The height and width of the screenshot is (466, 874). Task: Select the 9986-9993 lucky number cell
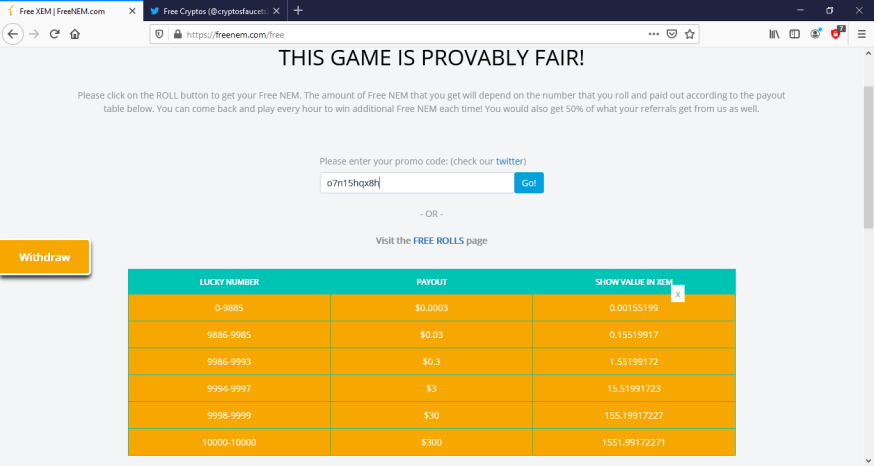click(229, 361)
